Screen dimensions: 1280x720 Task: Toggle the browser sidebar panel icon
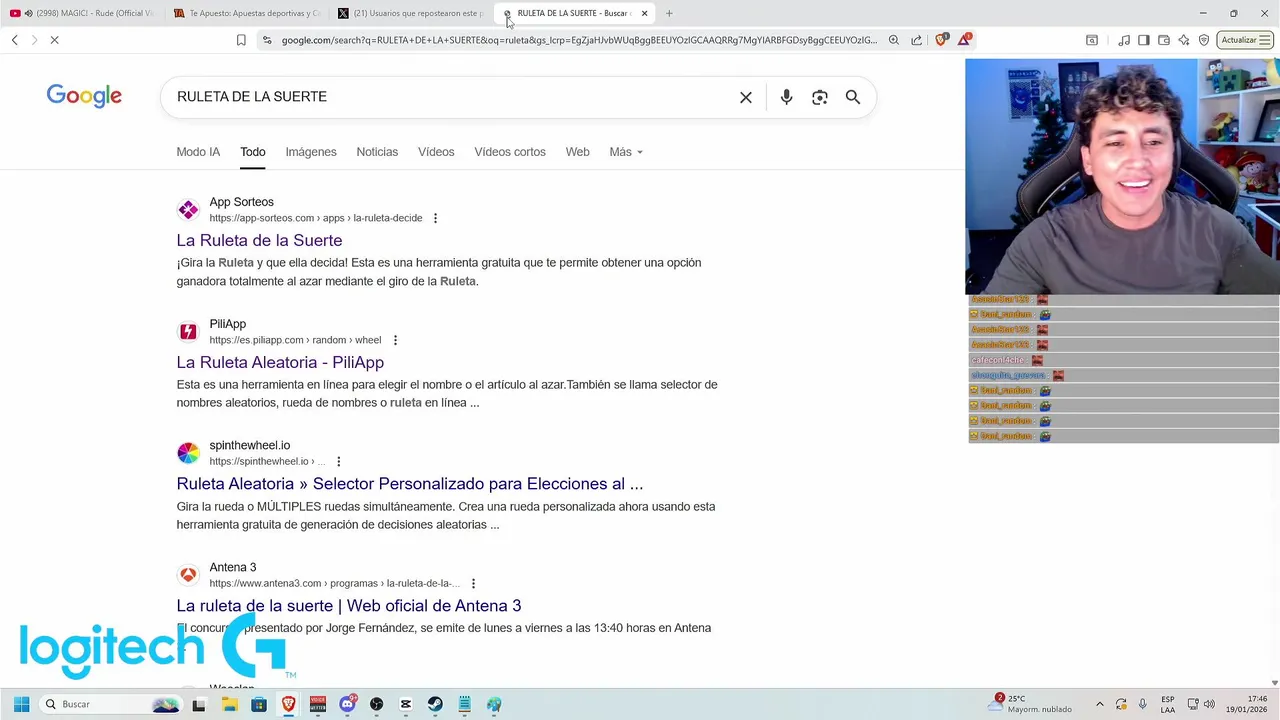click(1144, 40)
